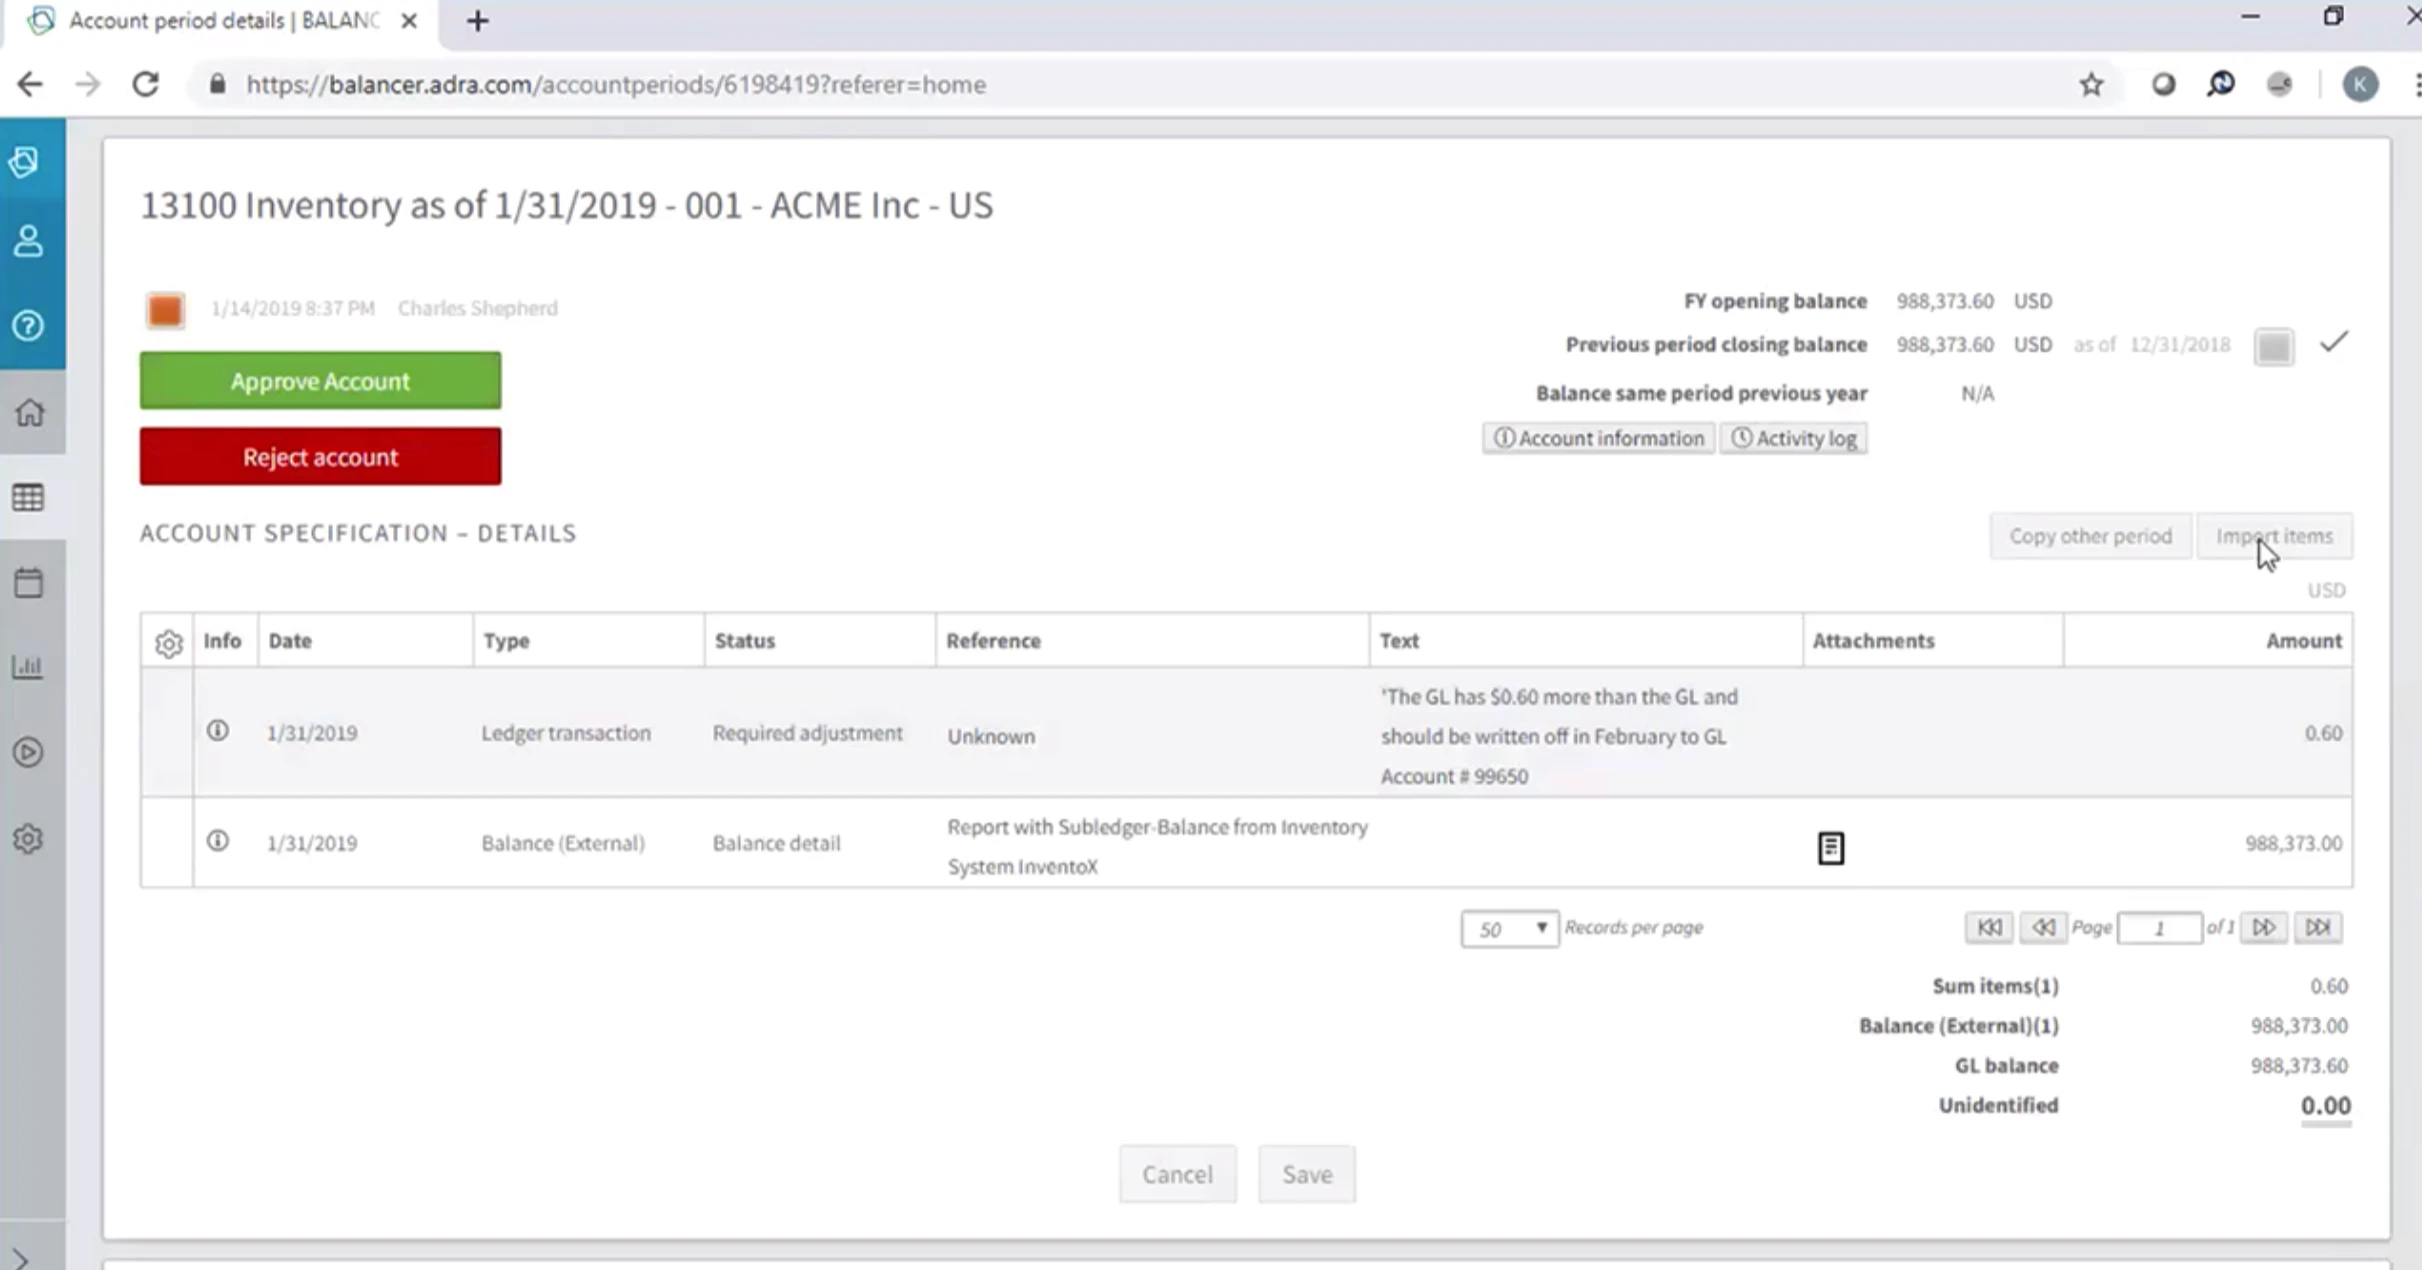This screenshot has width=2422, height=1270.
Task: Go to previous page of records
Action: (x=2043, y=927)
